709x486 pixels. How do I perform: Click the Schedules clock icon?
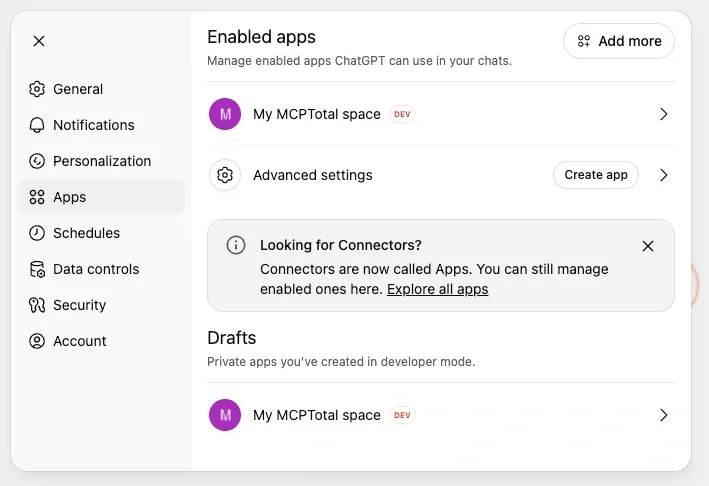tap(37, 233)
